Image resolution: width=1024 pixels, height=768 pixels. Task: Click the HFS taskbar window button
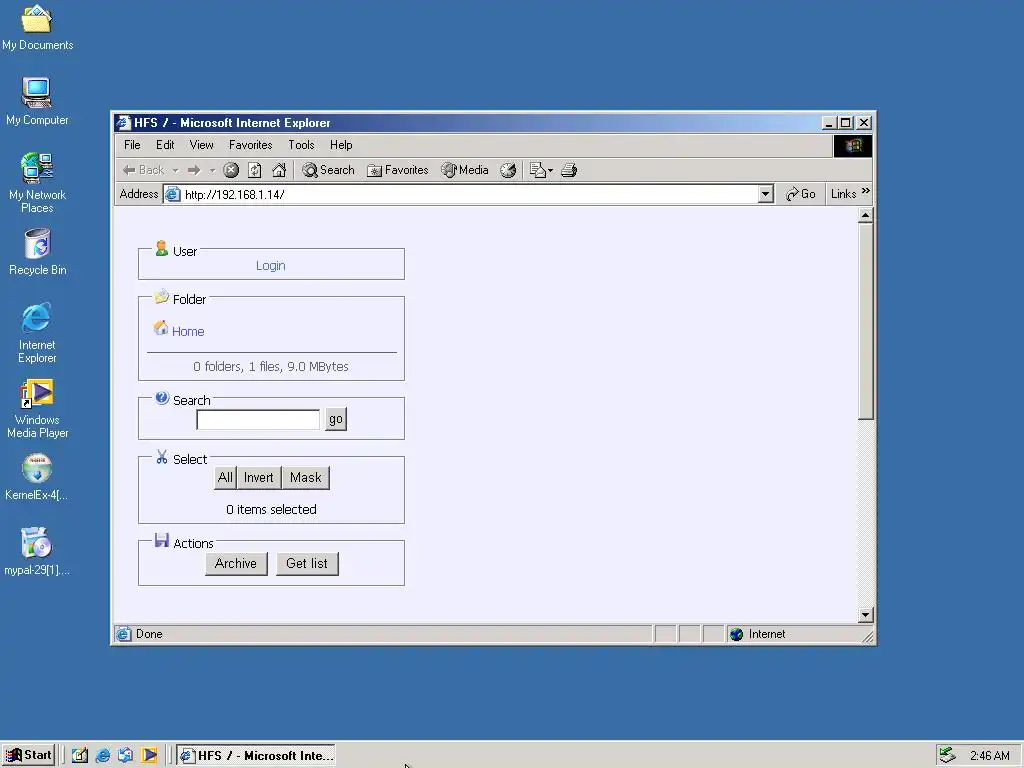tap(257, 756)
